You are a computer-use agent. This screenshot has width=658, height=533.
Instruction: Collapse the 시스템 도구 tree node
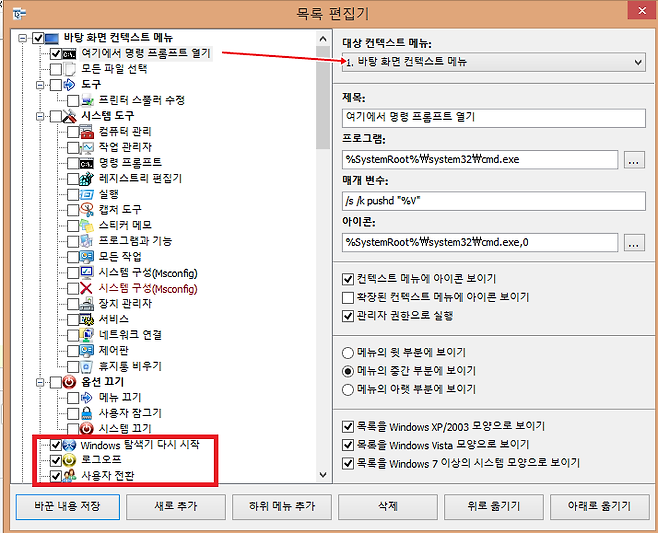pos(25,116)
